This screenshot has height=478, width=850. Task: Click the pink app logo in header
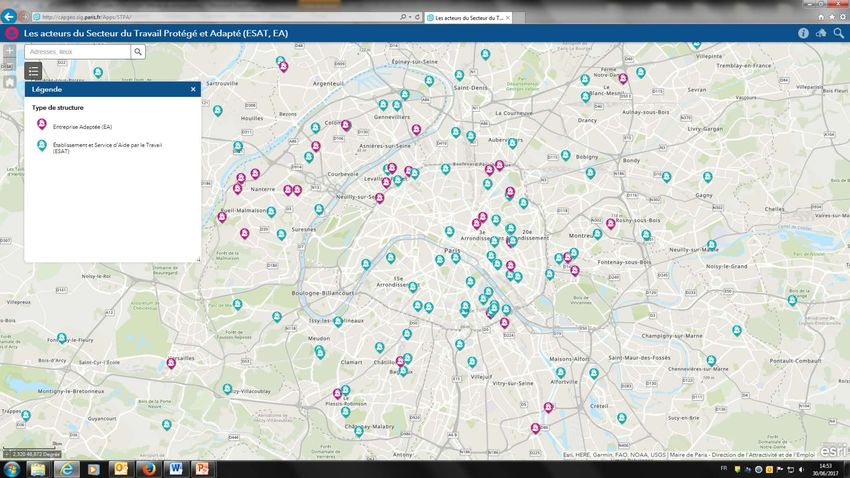[11, 33]
